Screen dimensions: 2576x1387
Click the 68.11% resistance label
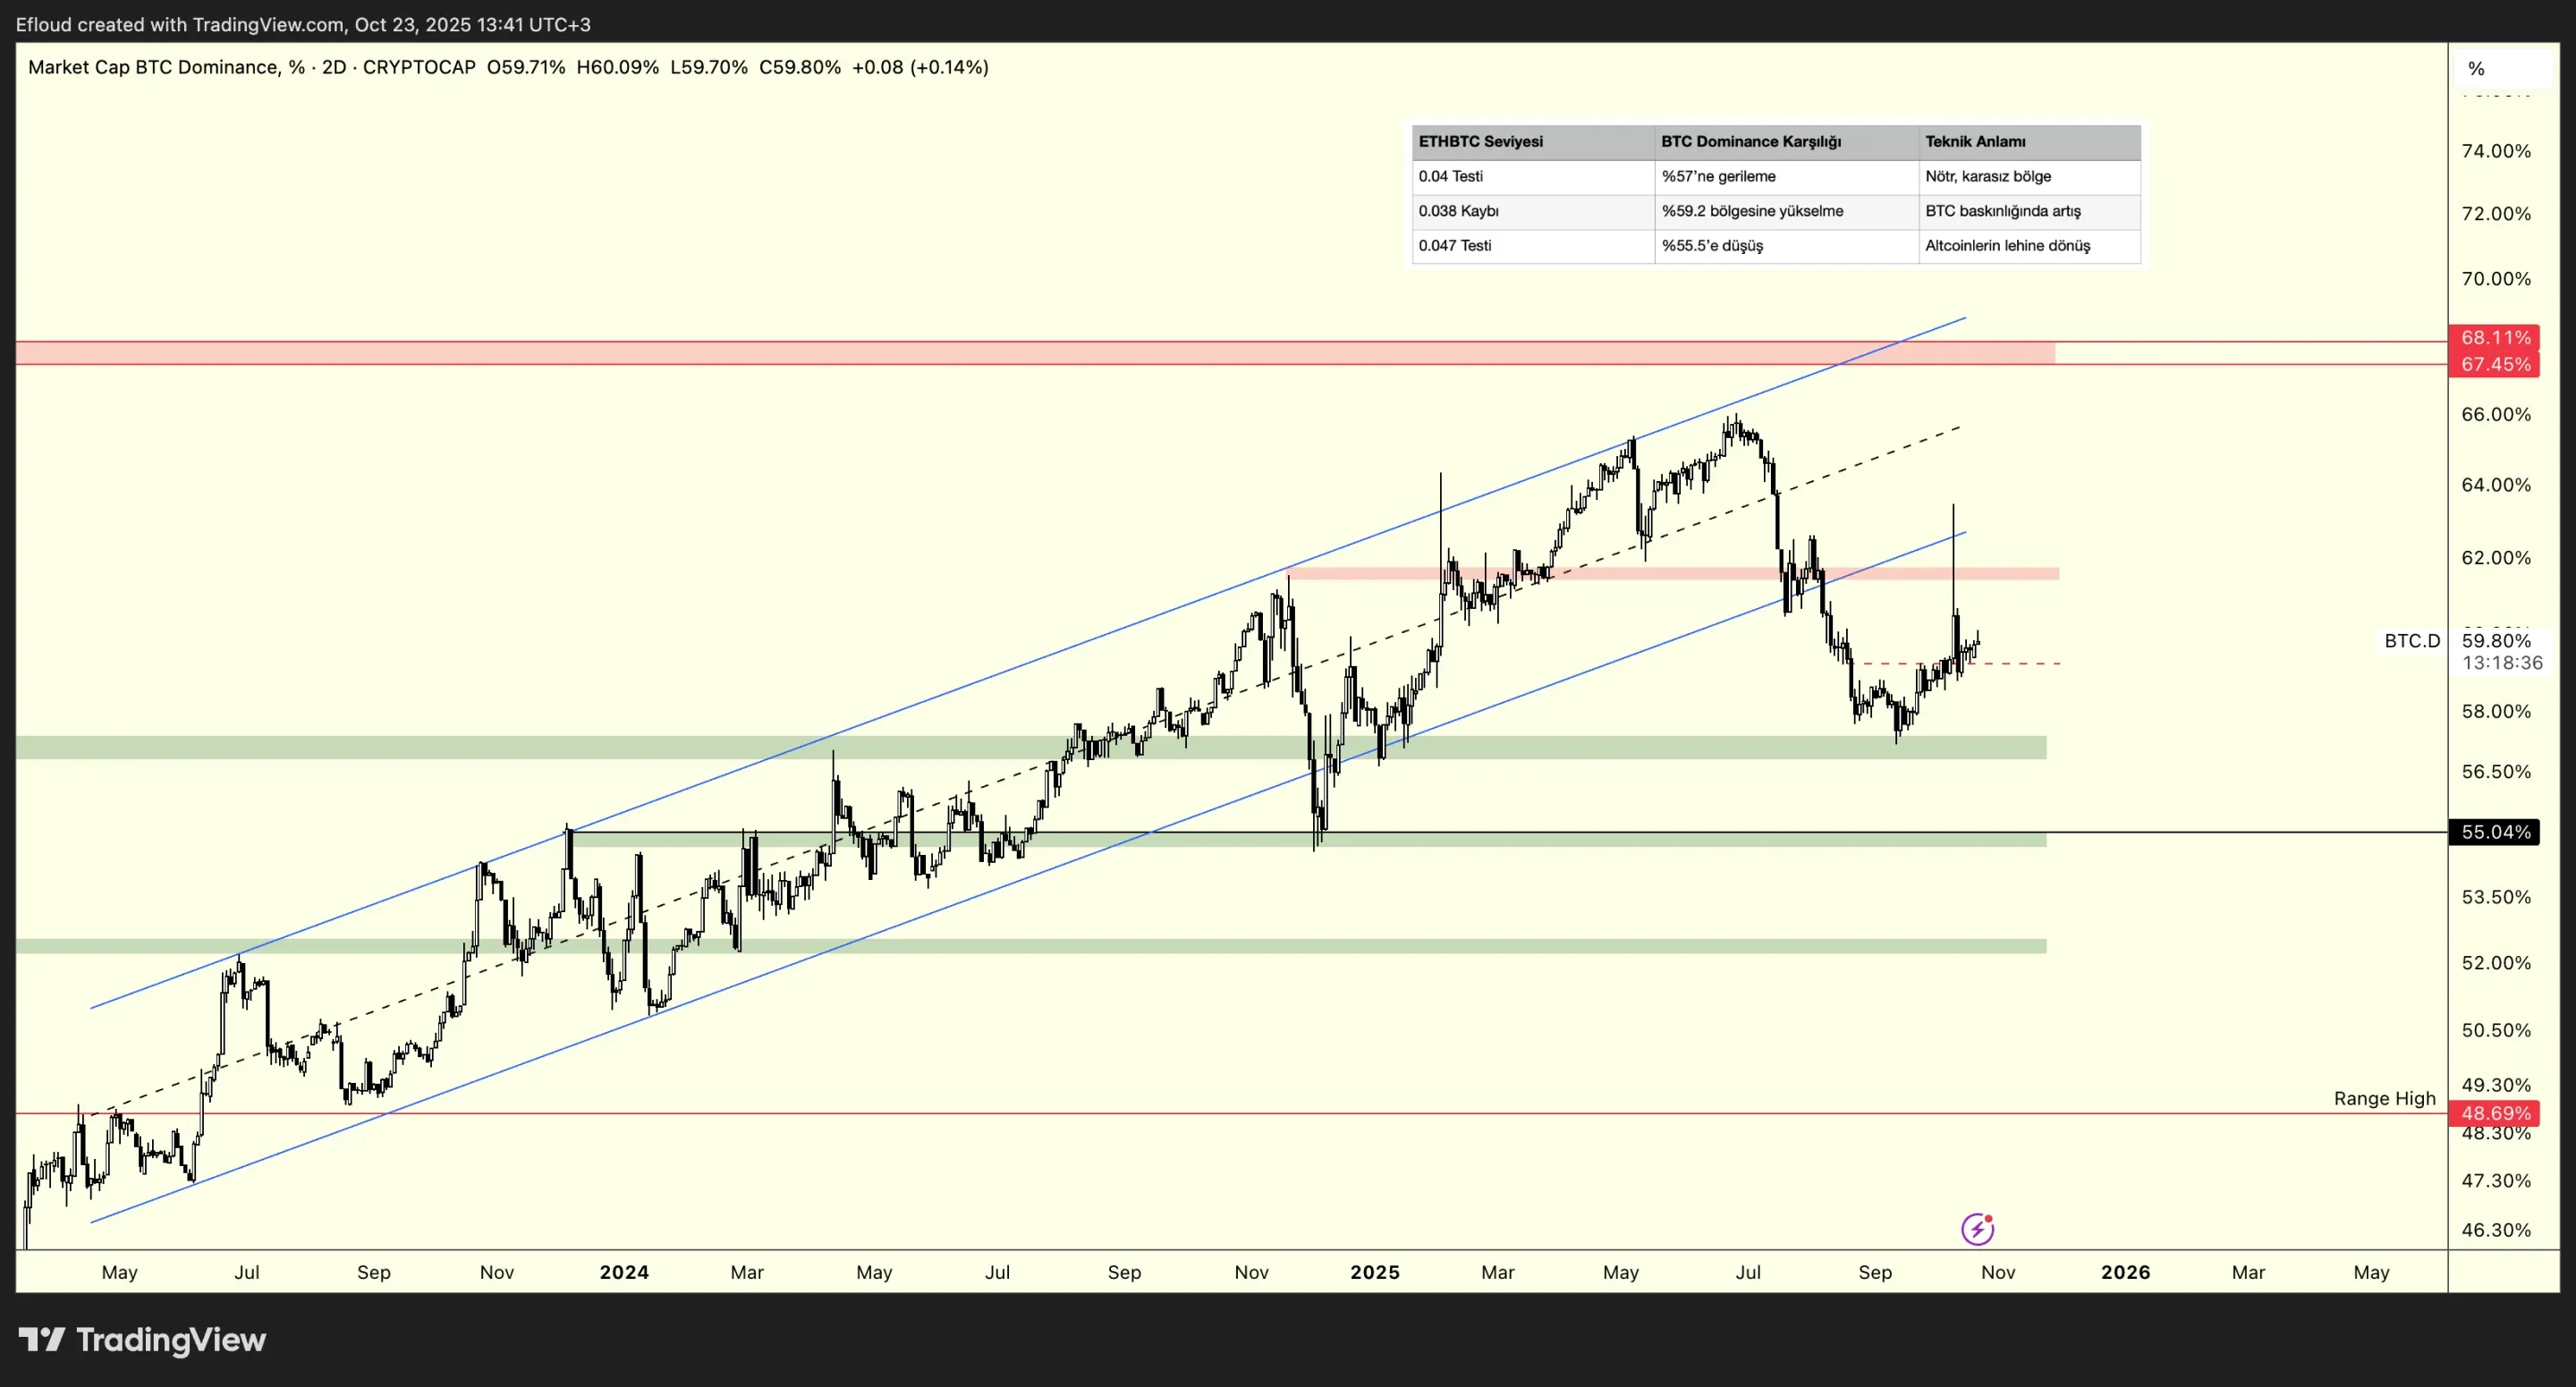[x=2496, y=338]
